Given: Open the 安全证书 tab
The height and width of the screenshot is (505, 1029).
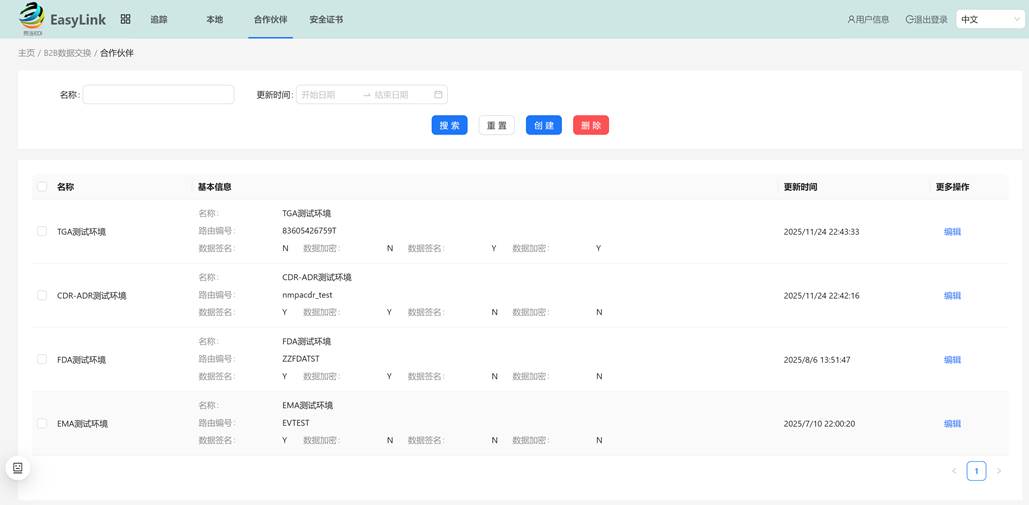Looking at the screenshot, I should point(326,20).
